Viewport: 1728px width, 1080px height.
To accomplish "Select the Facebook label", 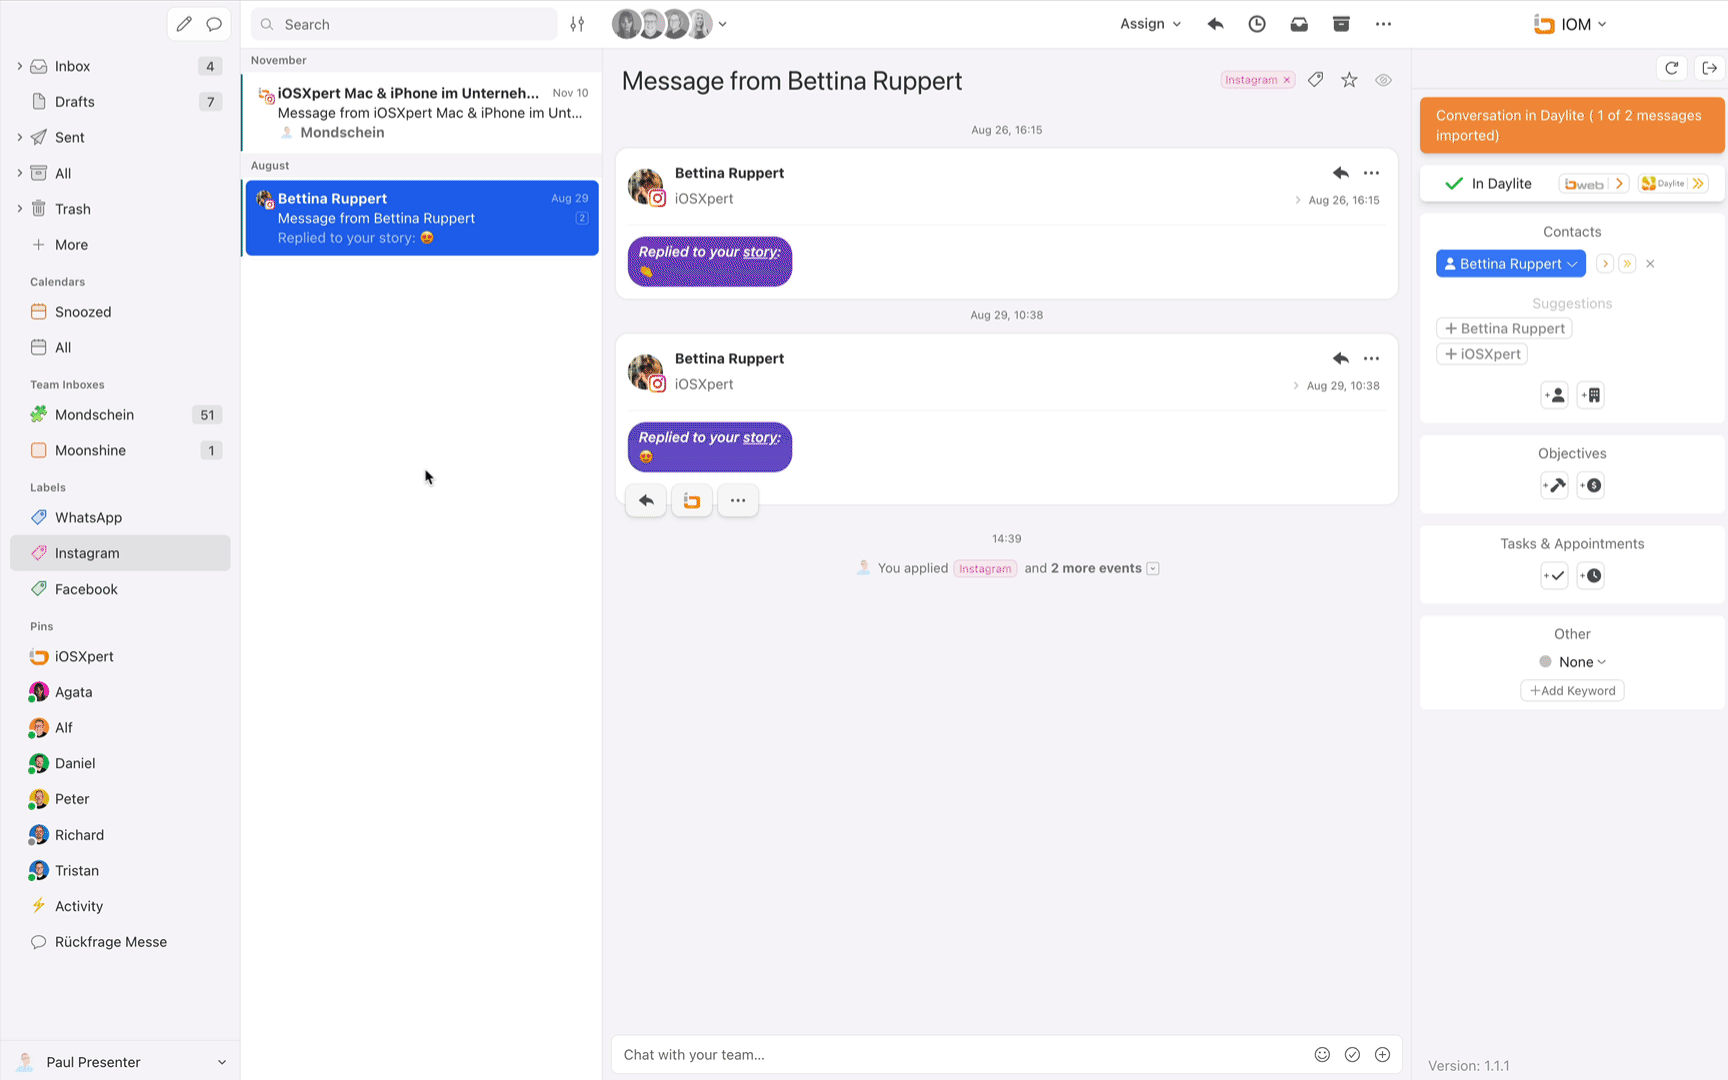I will 120,589.
